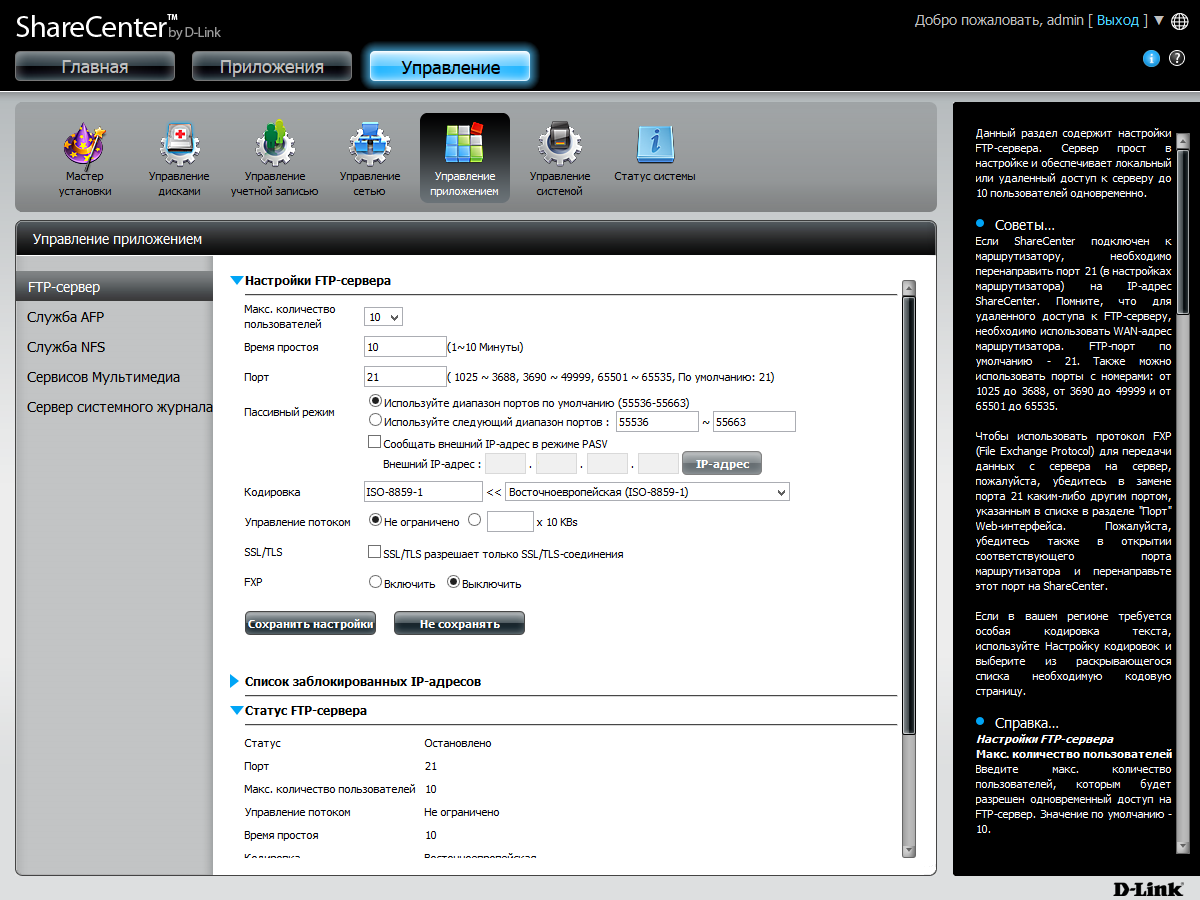Open Управление системой icon
This screenshot has width=1200, height=900.
point(559,159)
